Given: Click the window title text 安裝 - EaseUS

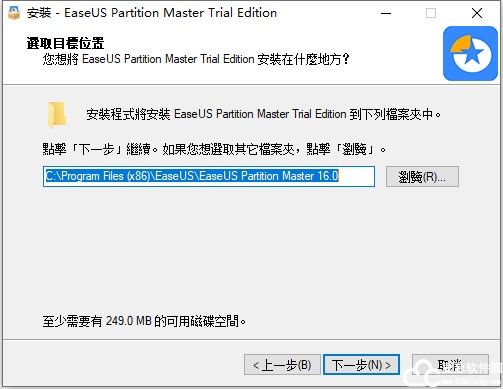Looking at the screenshot, I should click(152, 13).
